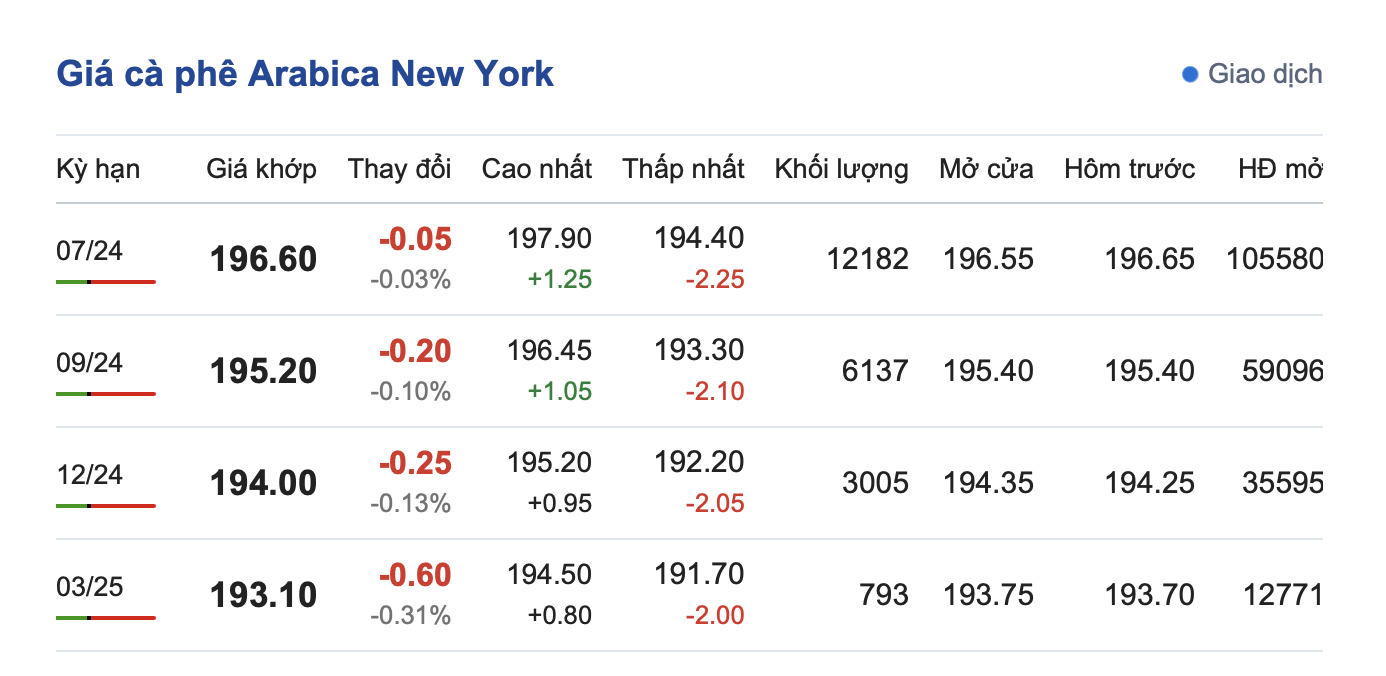This screenshot has height=676, width=1386.
Task: Click the Thấp nhất column header
Action: 683,169
